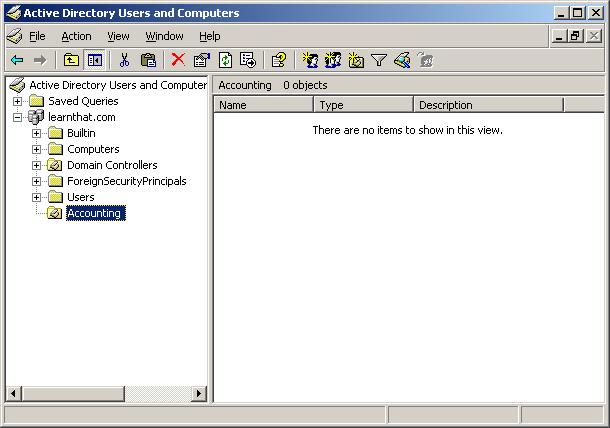Expand the Domain Controllers node
610x428 pixels.
36,165
